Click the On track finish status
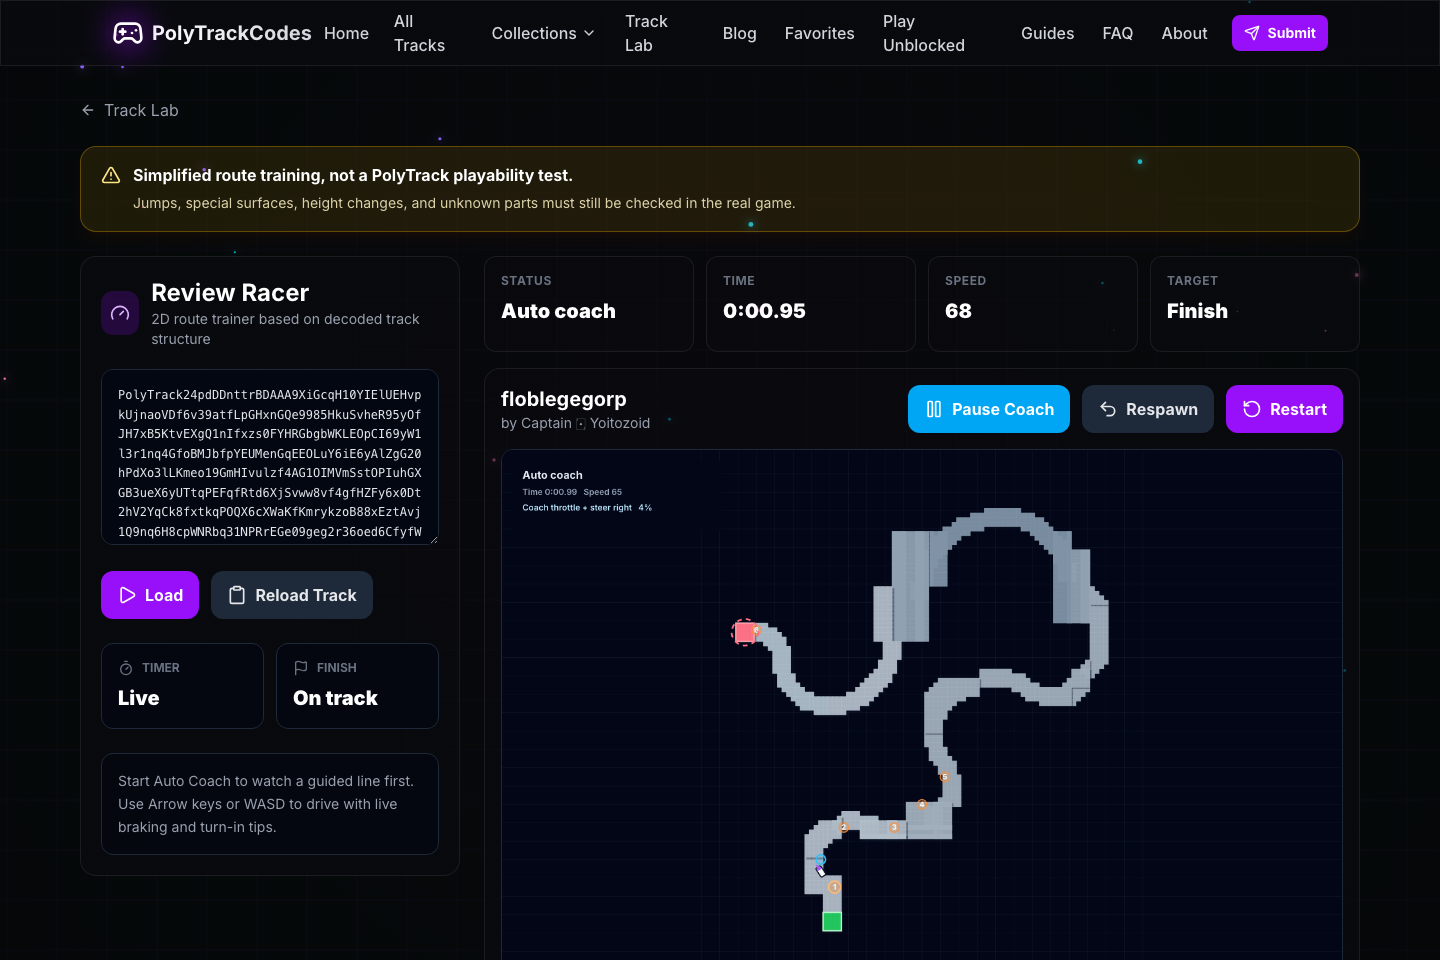 click(336, 698)
